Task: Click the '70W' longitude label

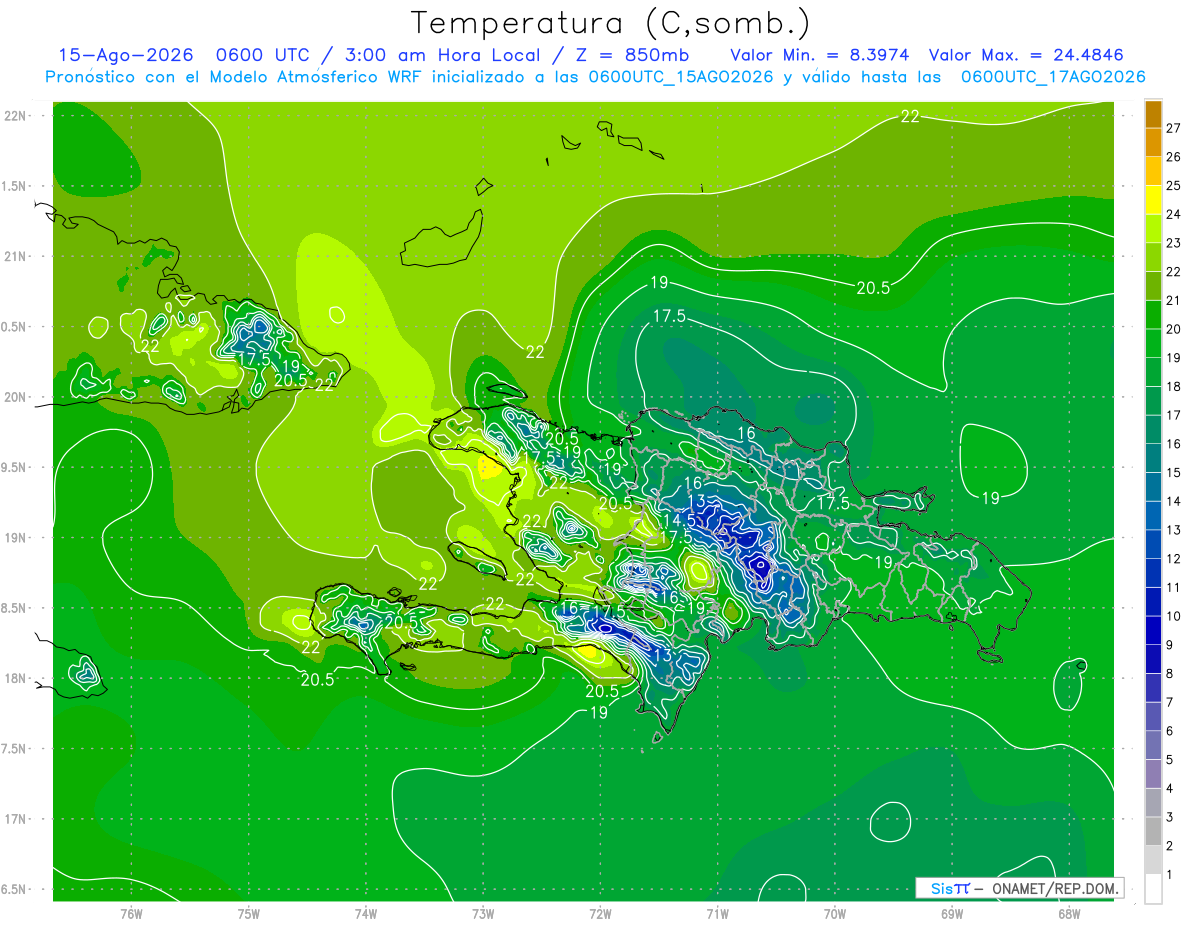Action: pyautogui.click(x=835, y=913)
